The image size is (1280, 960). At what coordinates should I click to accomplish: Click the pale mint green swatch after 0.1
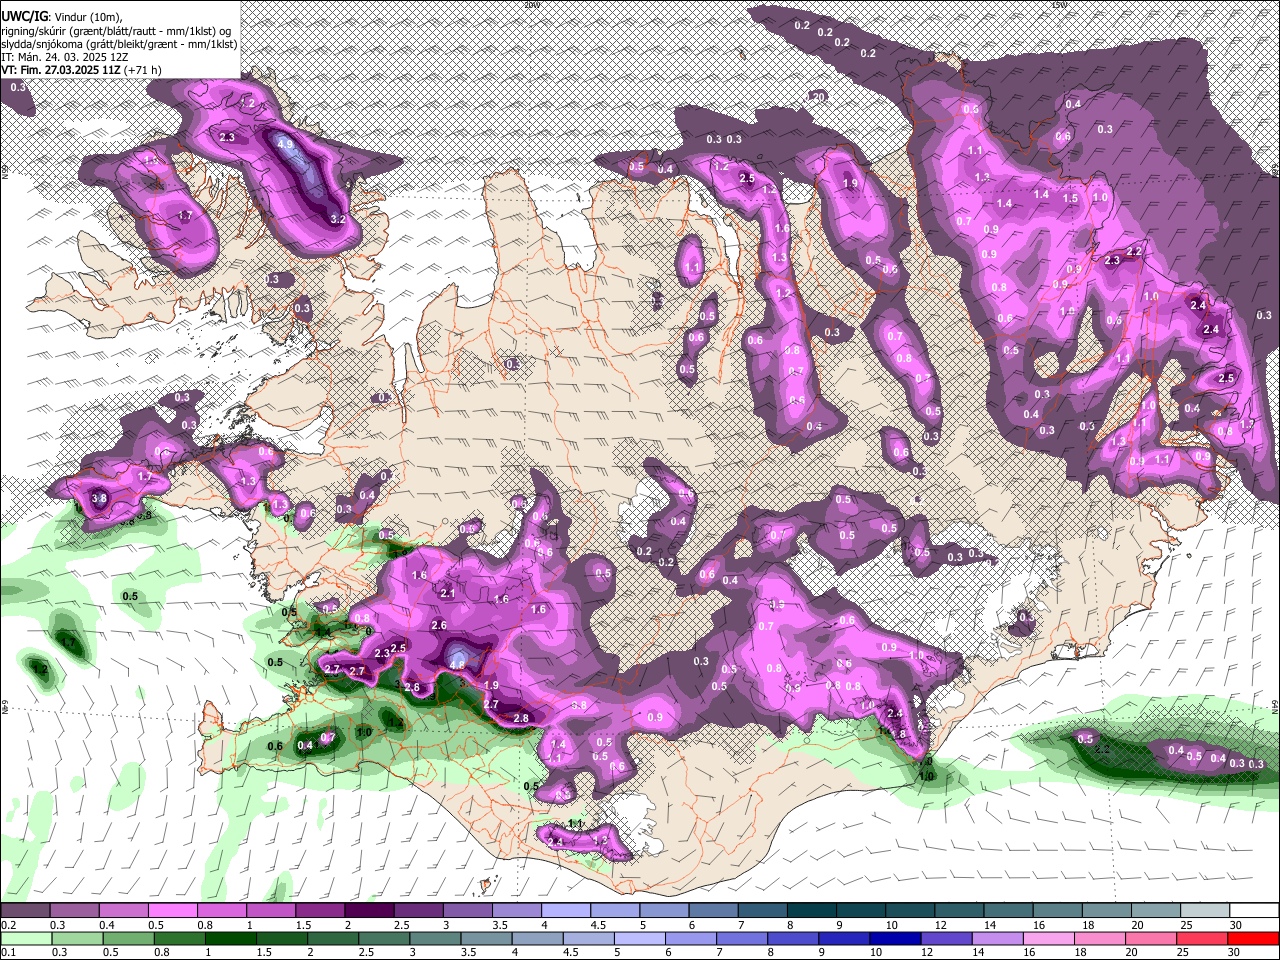(25, 938)
